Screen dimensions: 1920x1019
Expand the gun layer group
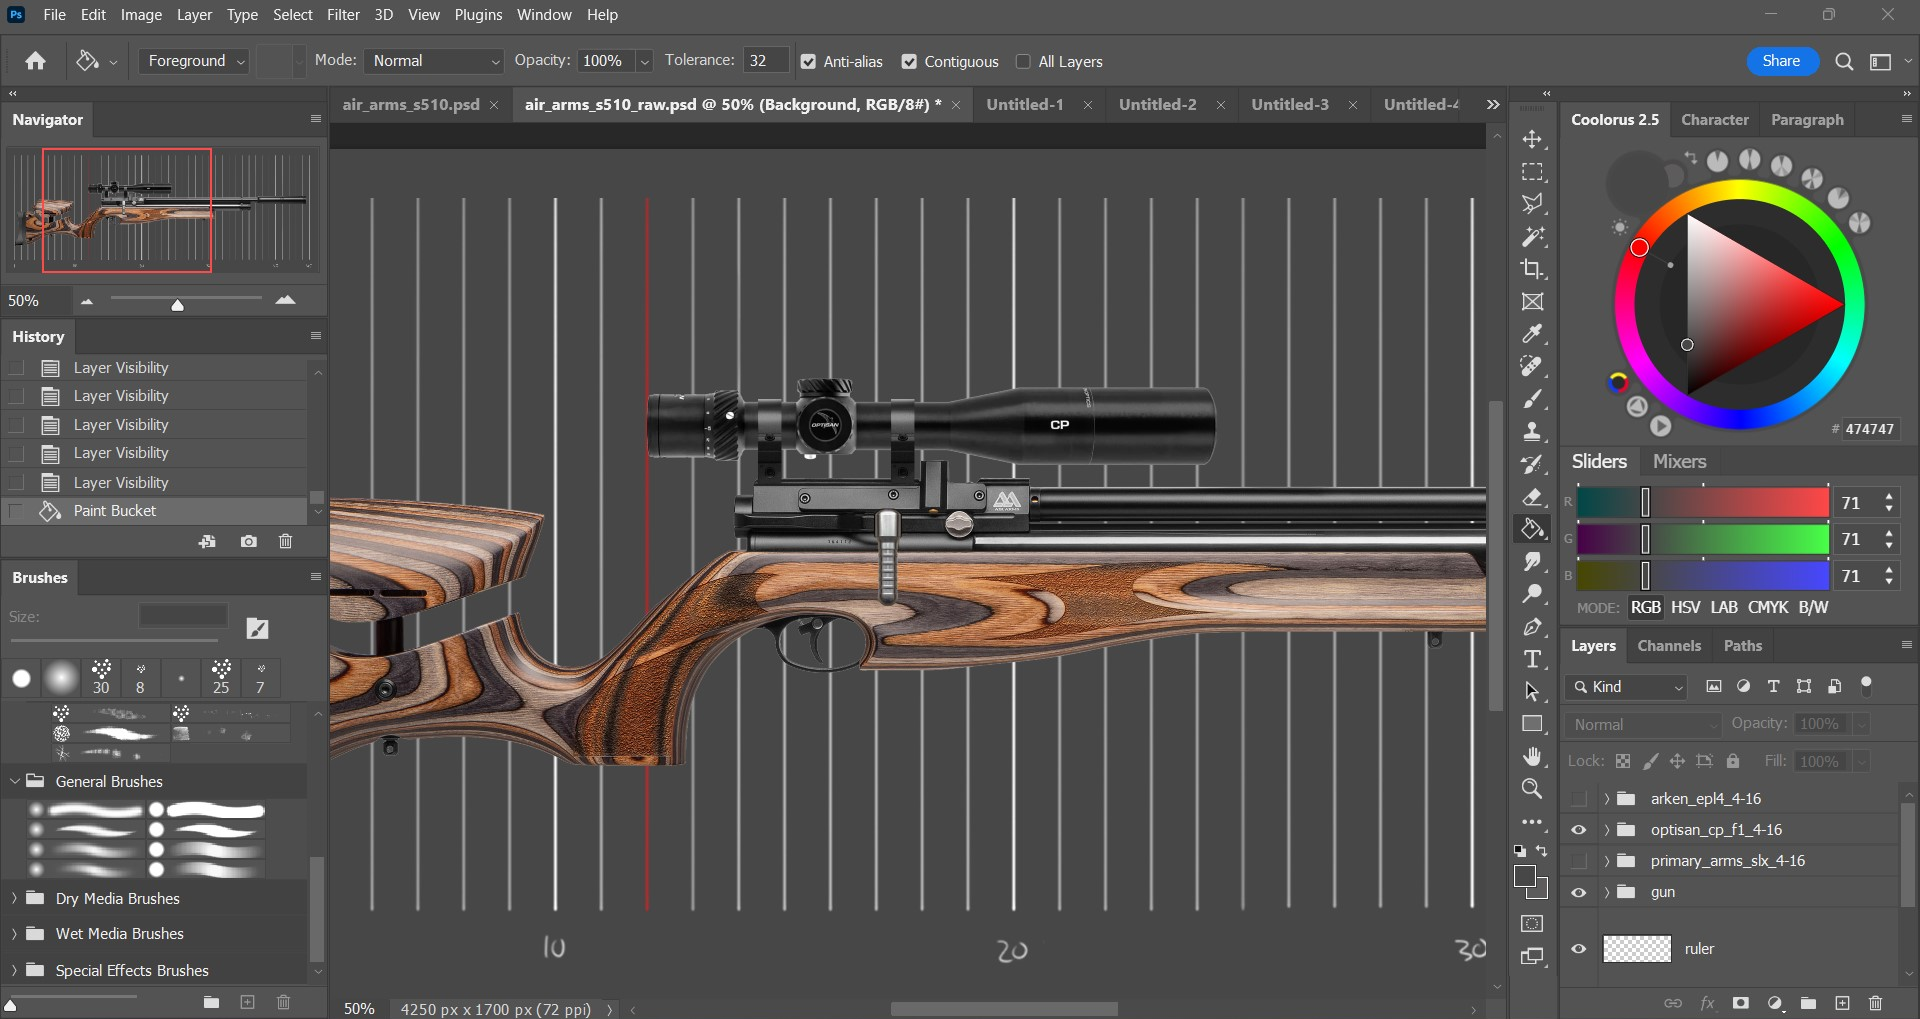coord(1606,892)
